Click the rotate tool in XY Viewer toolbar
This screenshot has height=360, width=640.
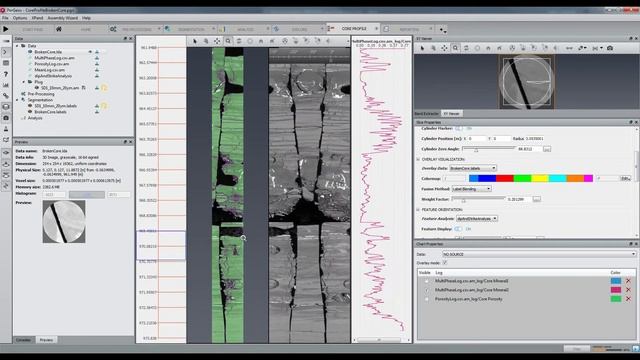466,48
